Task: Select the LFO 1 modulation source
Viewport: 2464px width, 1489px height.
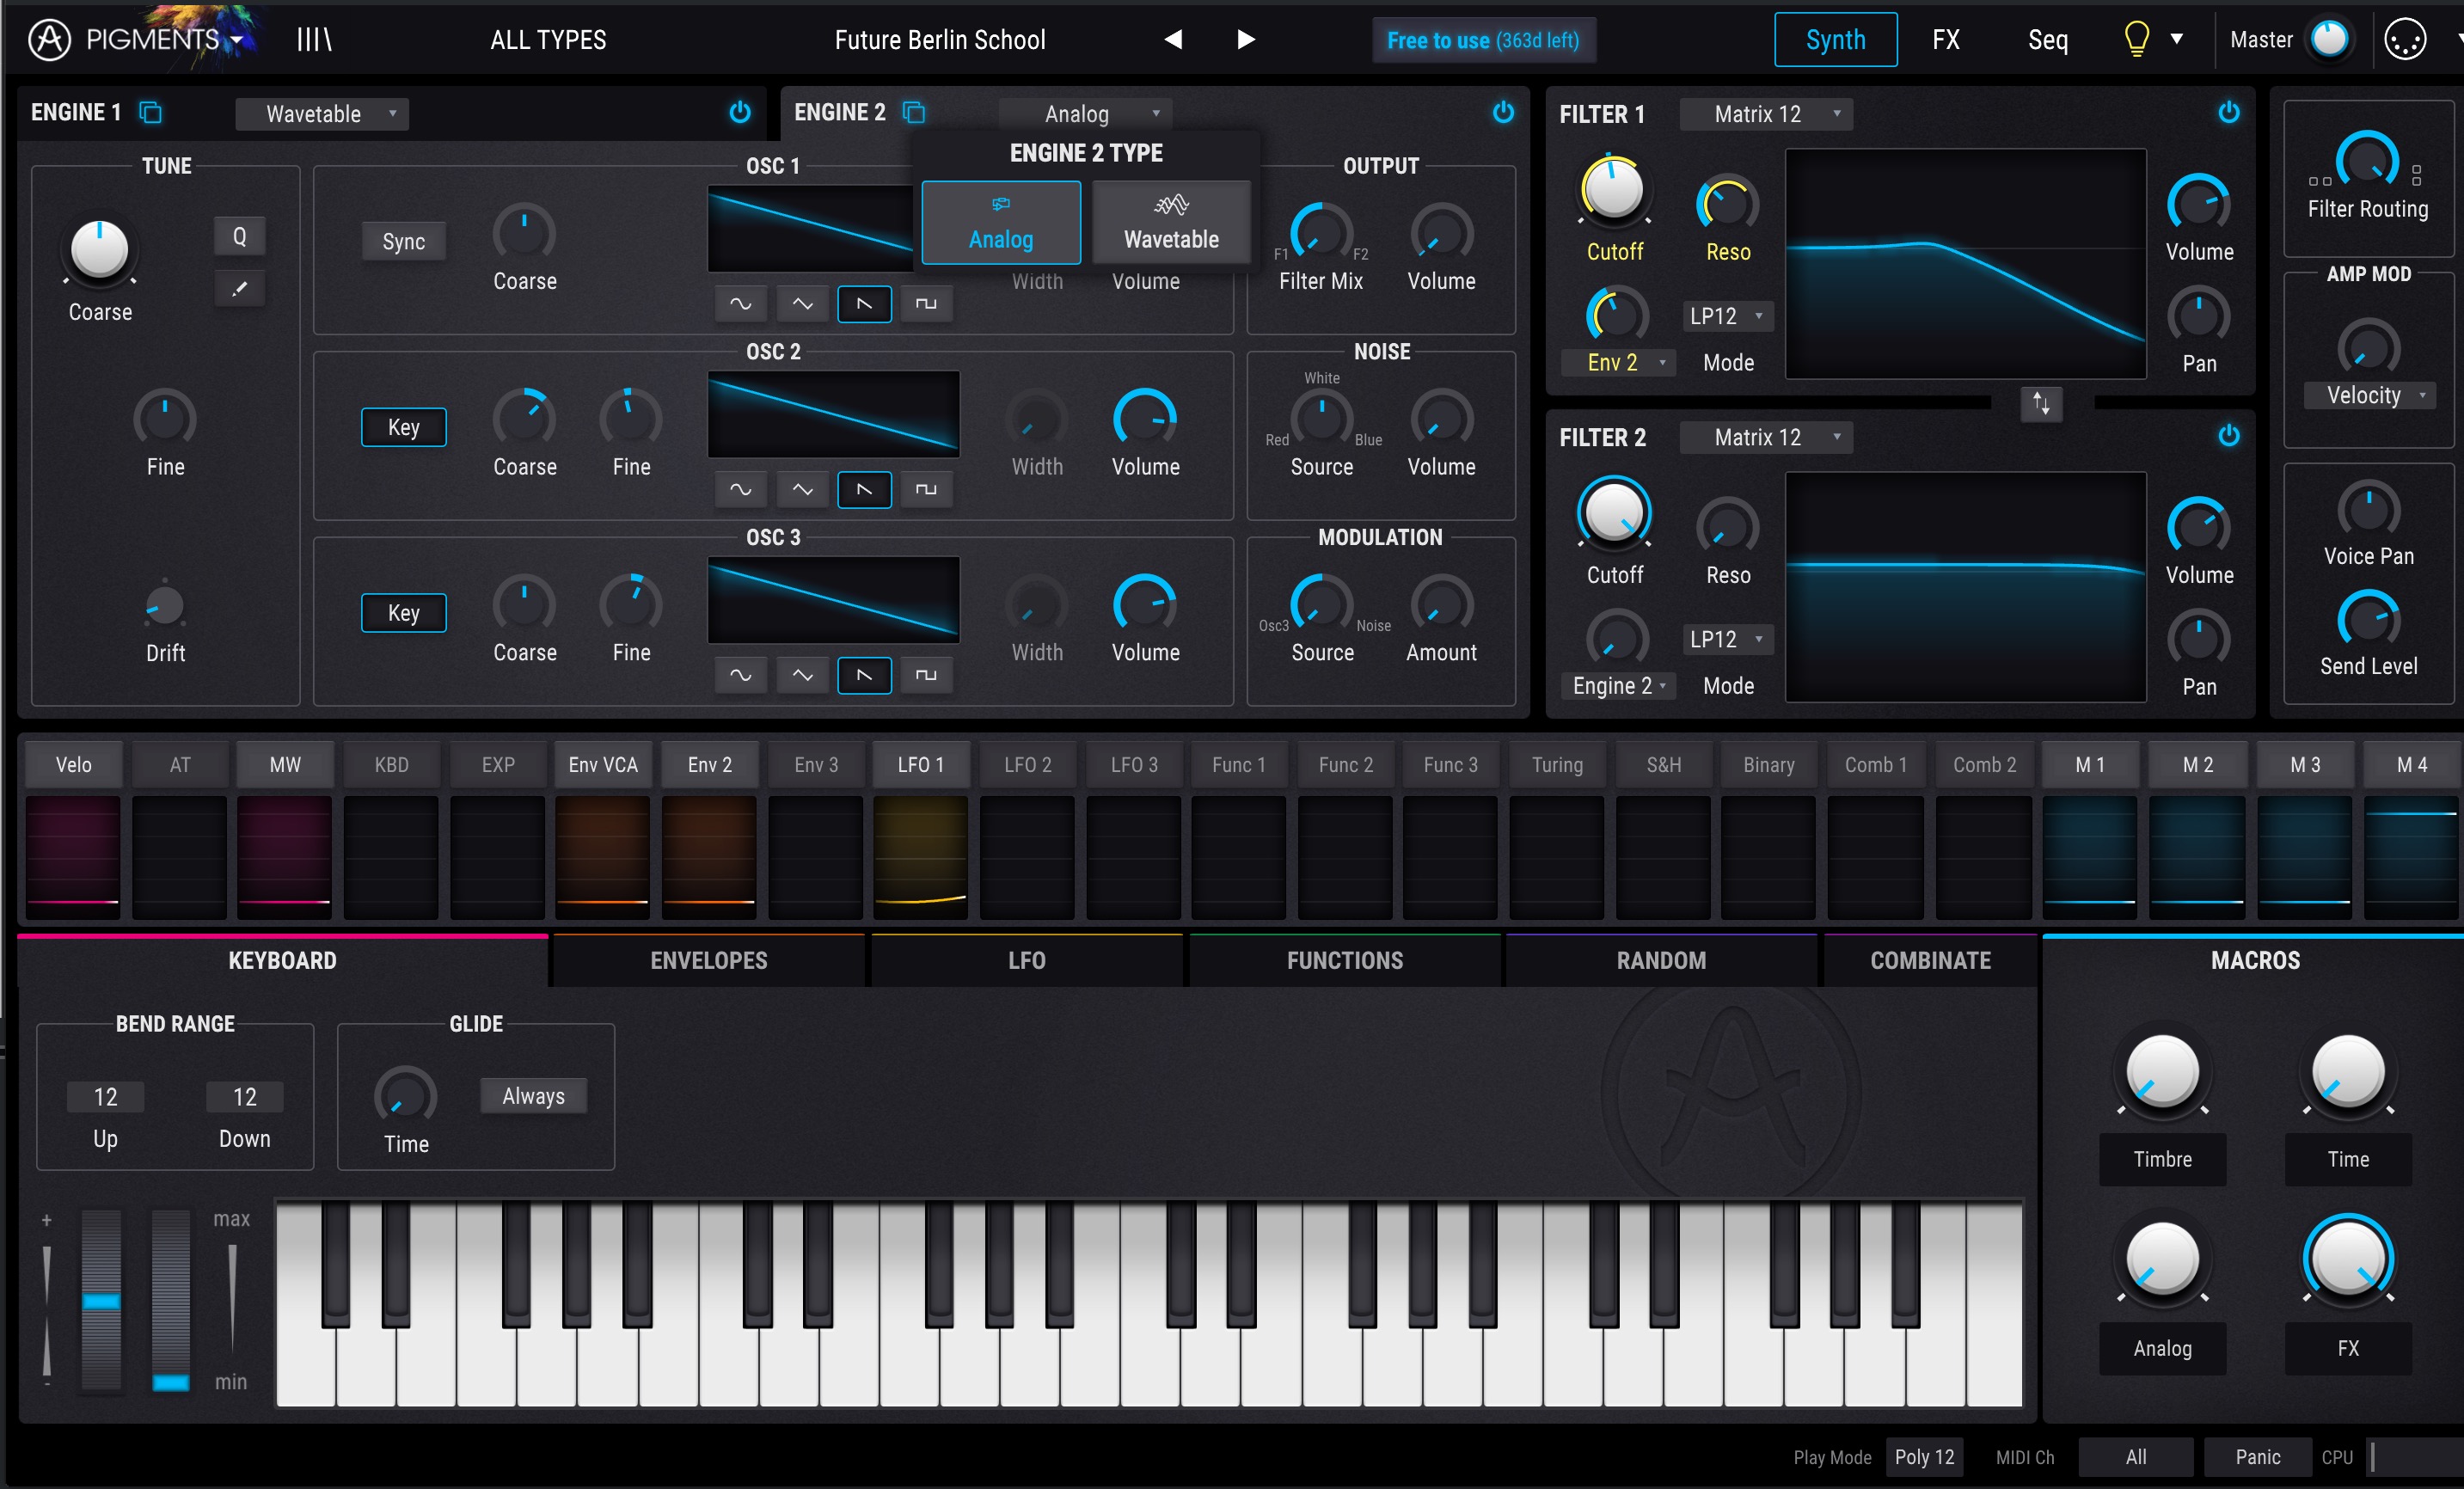Action: tap(920, 765)
